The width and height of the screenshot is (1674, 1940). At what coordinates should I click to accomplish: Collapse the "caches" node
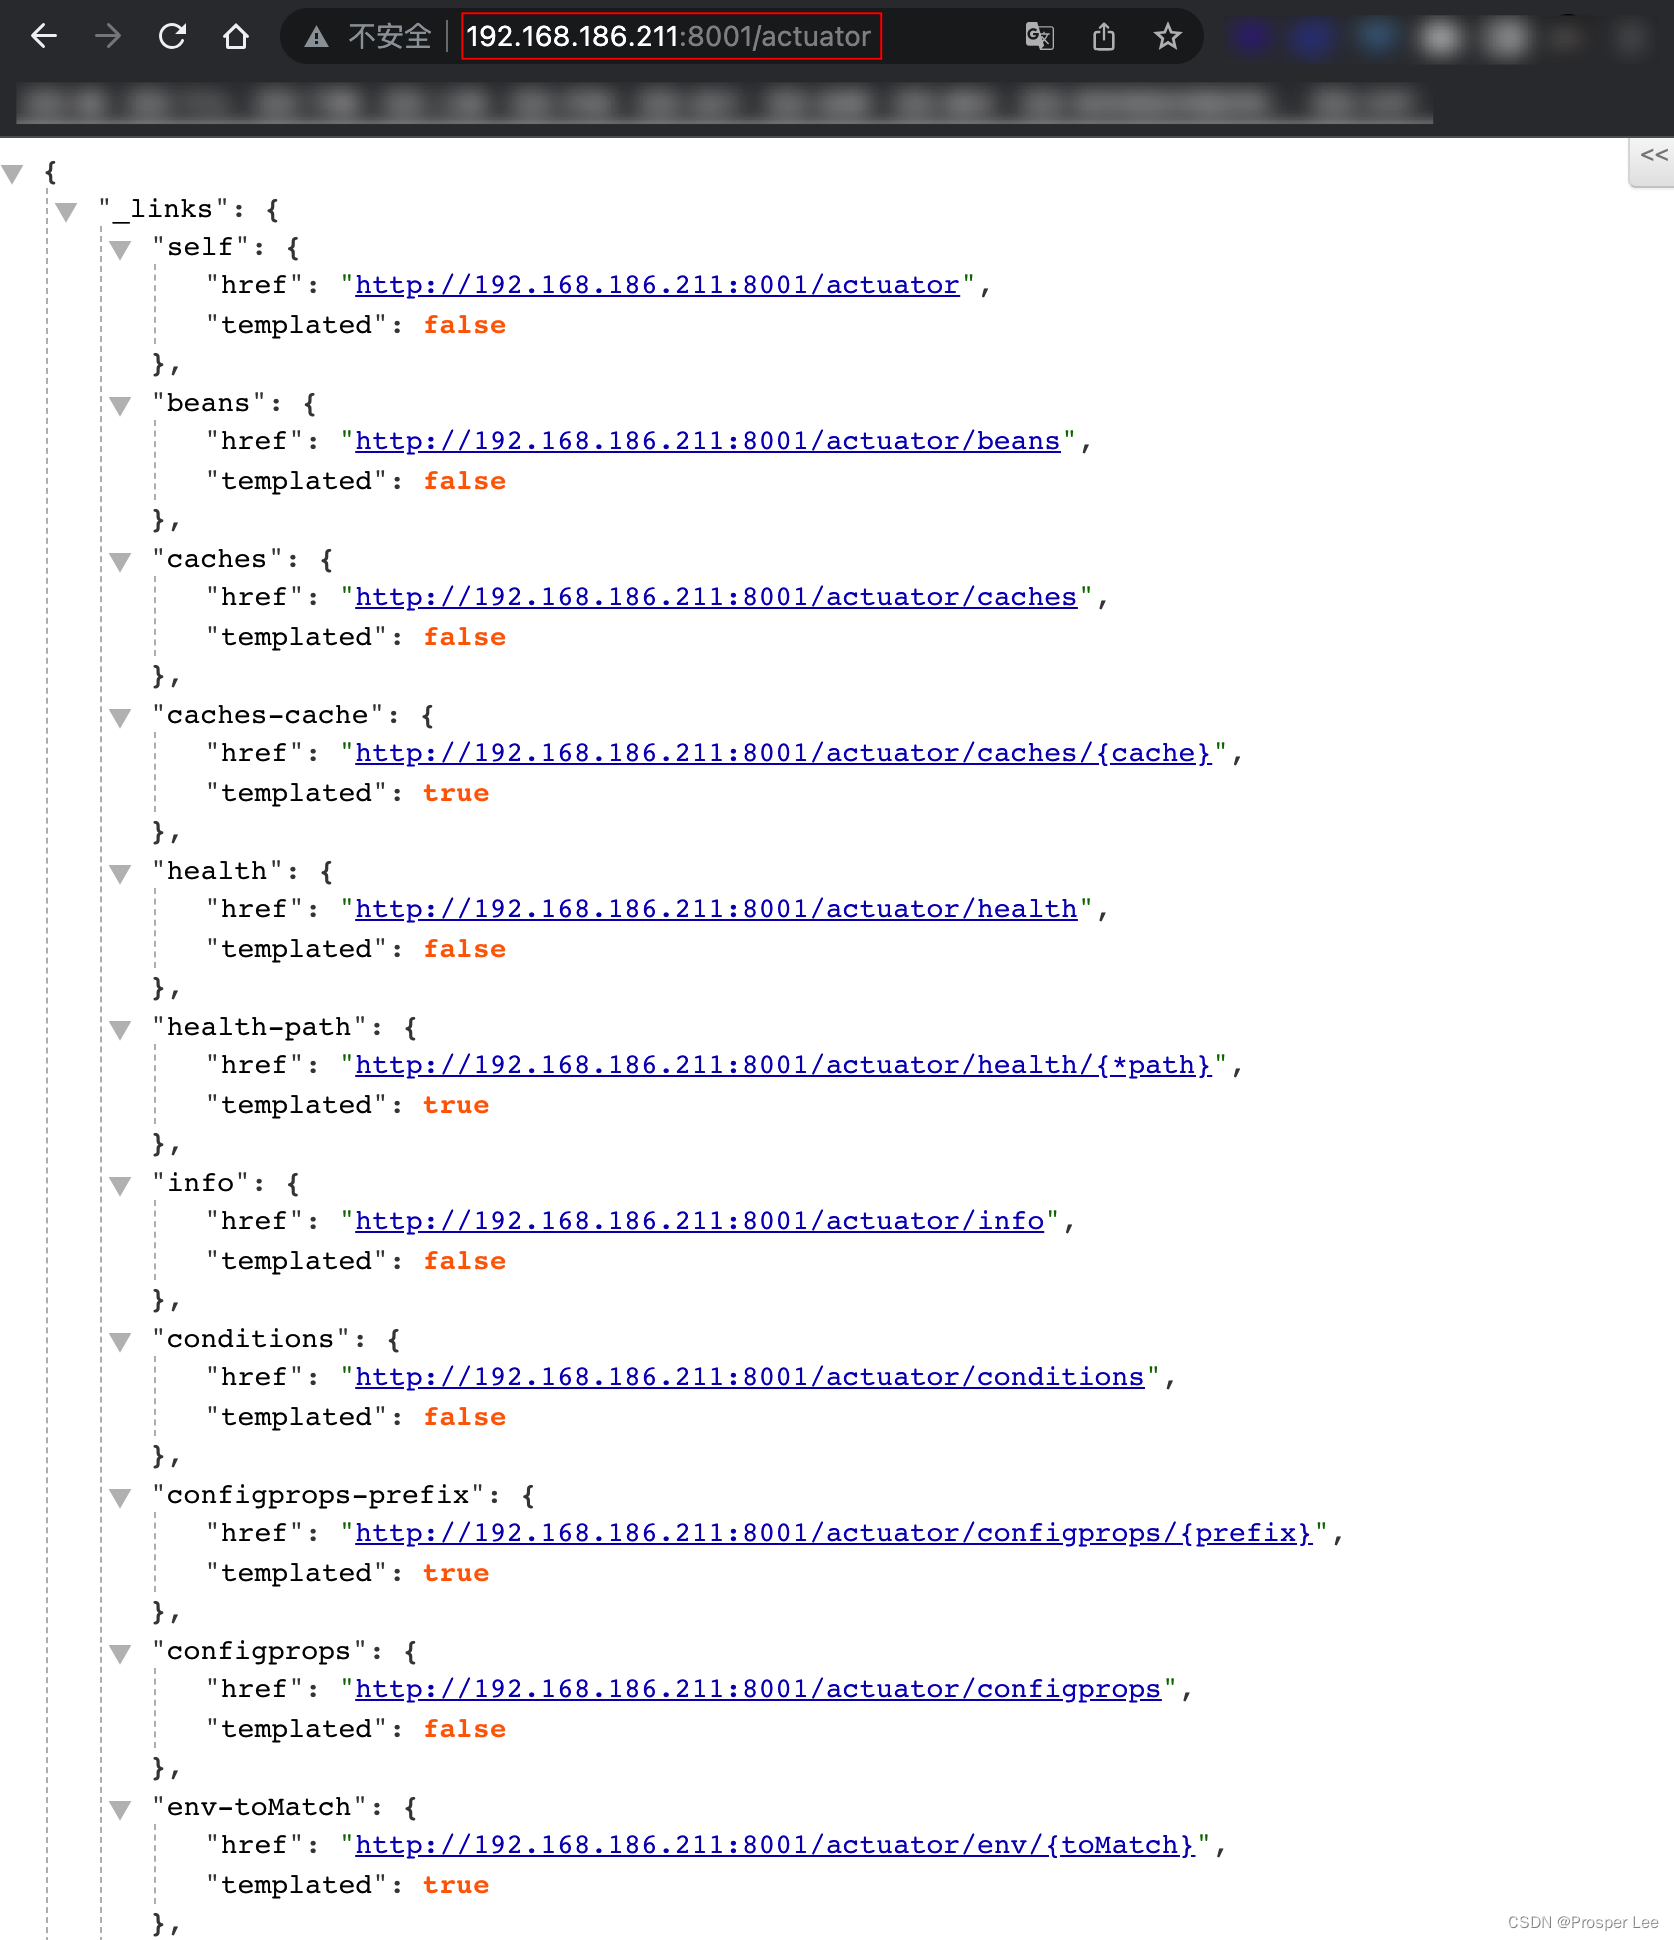[121, 562]
